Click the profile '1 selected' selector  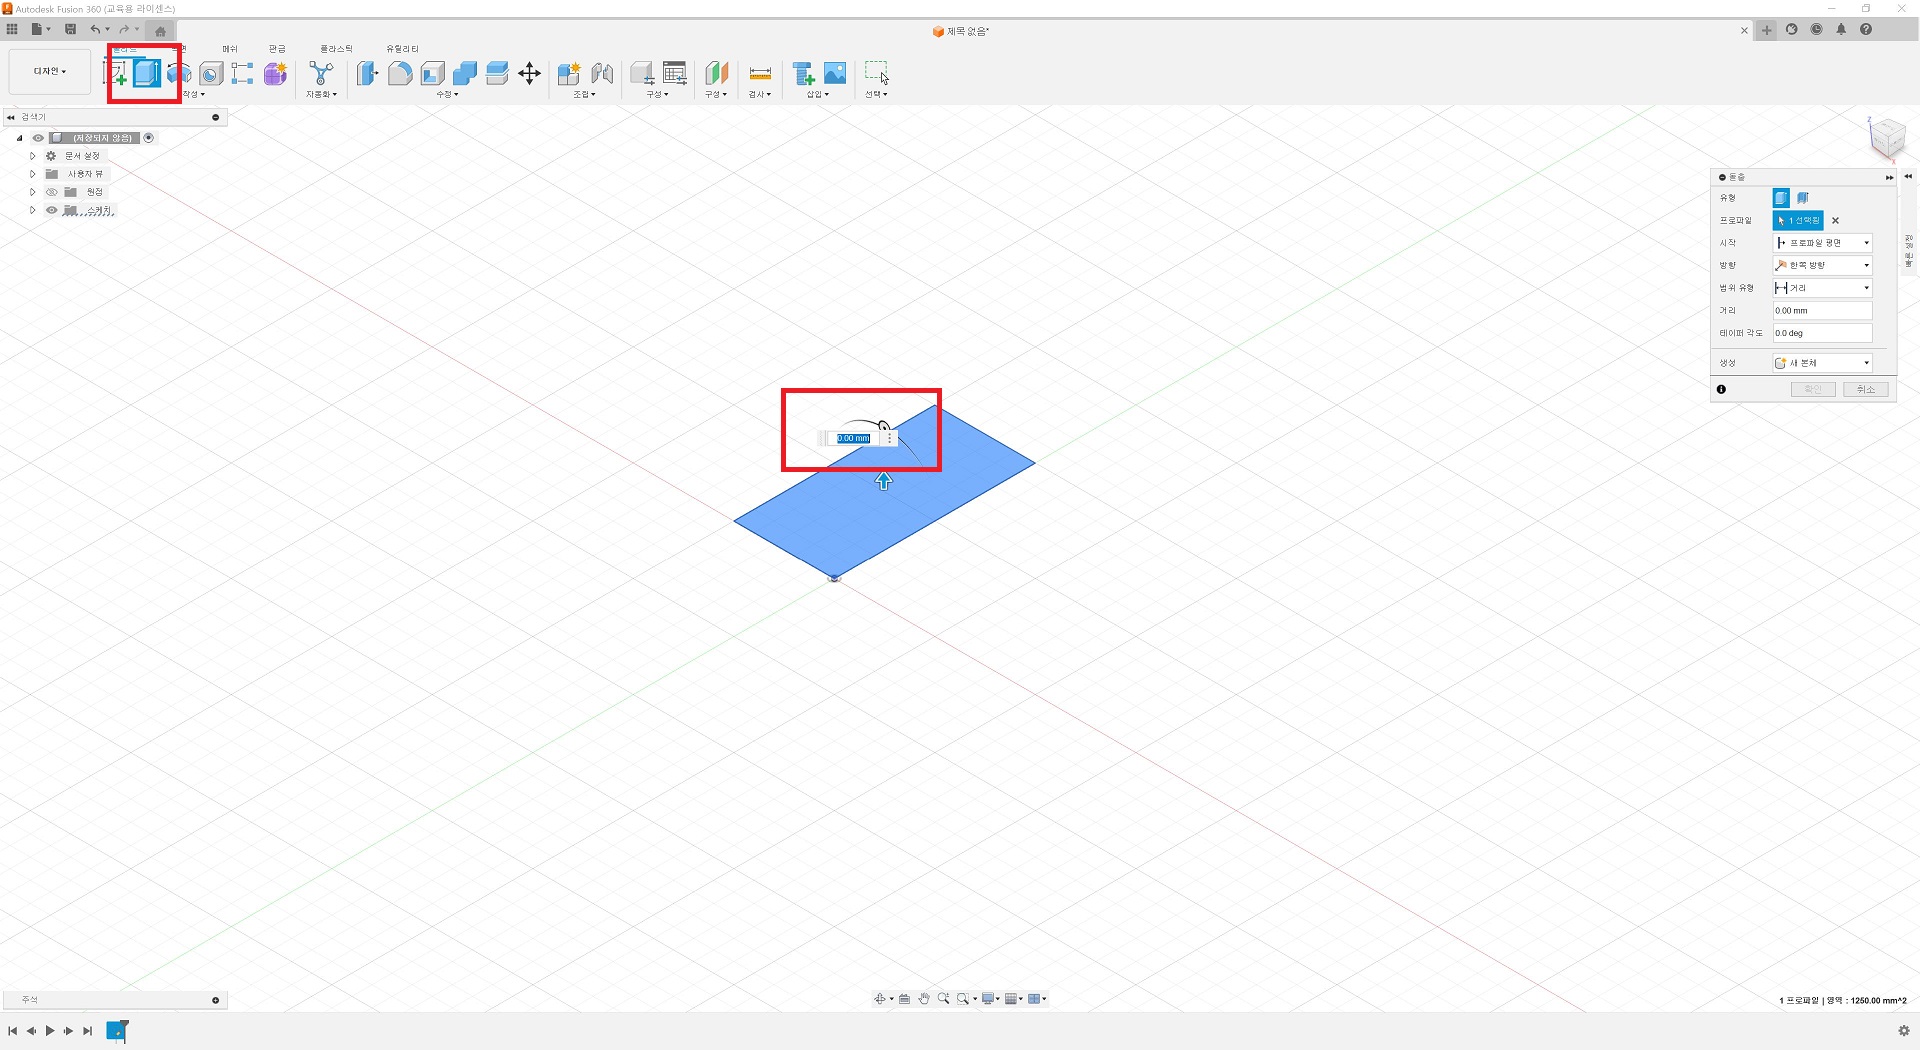point(1798,220)
